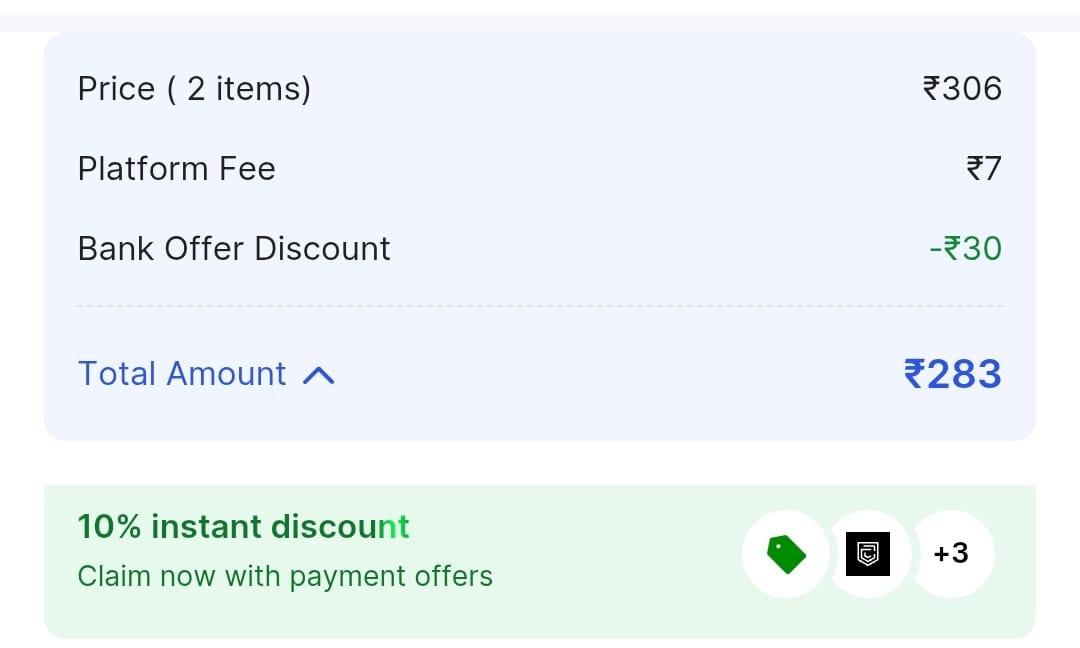This screenshot has height=648, width=1080.
Task: Click the ₹7 platform fee amount
Action: pyautogui.click(x=983, y=169)
